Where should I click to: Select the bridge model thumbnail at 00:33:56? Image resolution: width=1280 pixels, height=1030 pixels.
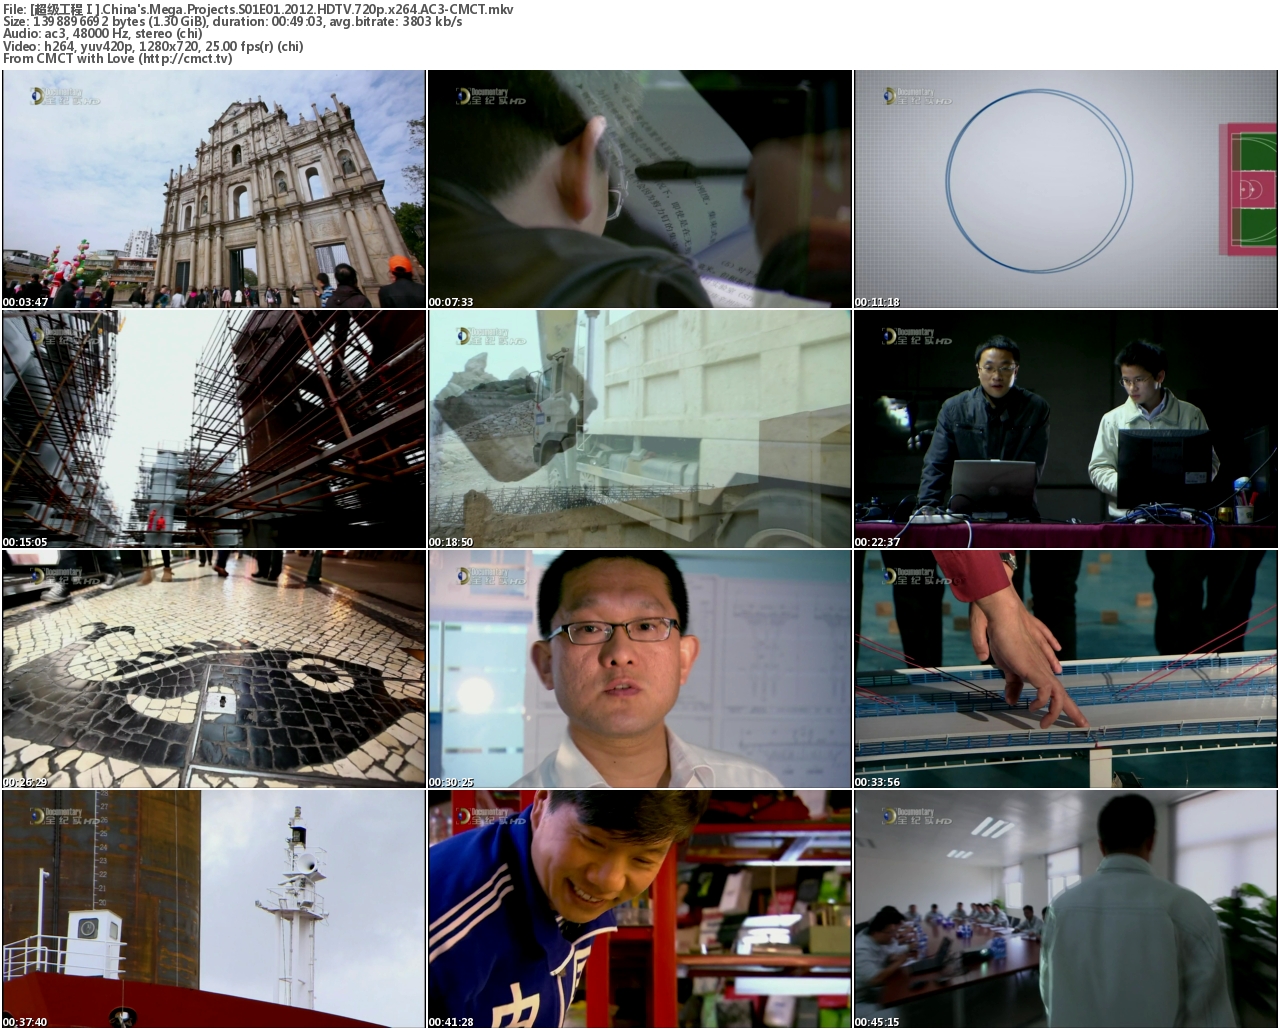[1065, 669]
